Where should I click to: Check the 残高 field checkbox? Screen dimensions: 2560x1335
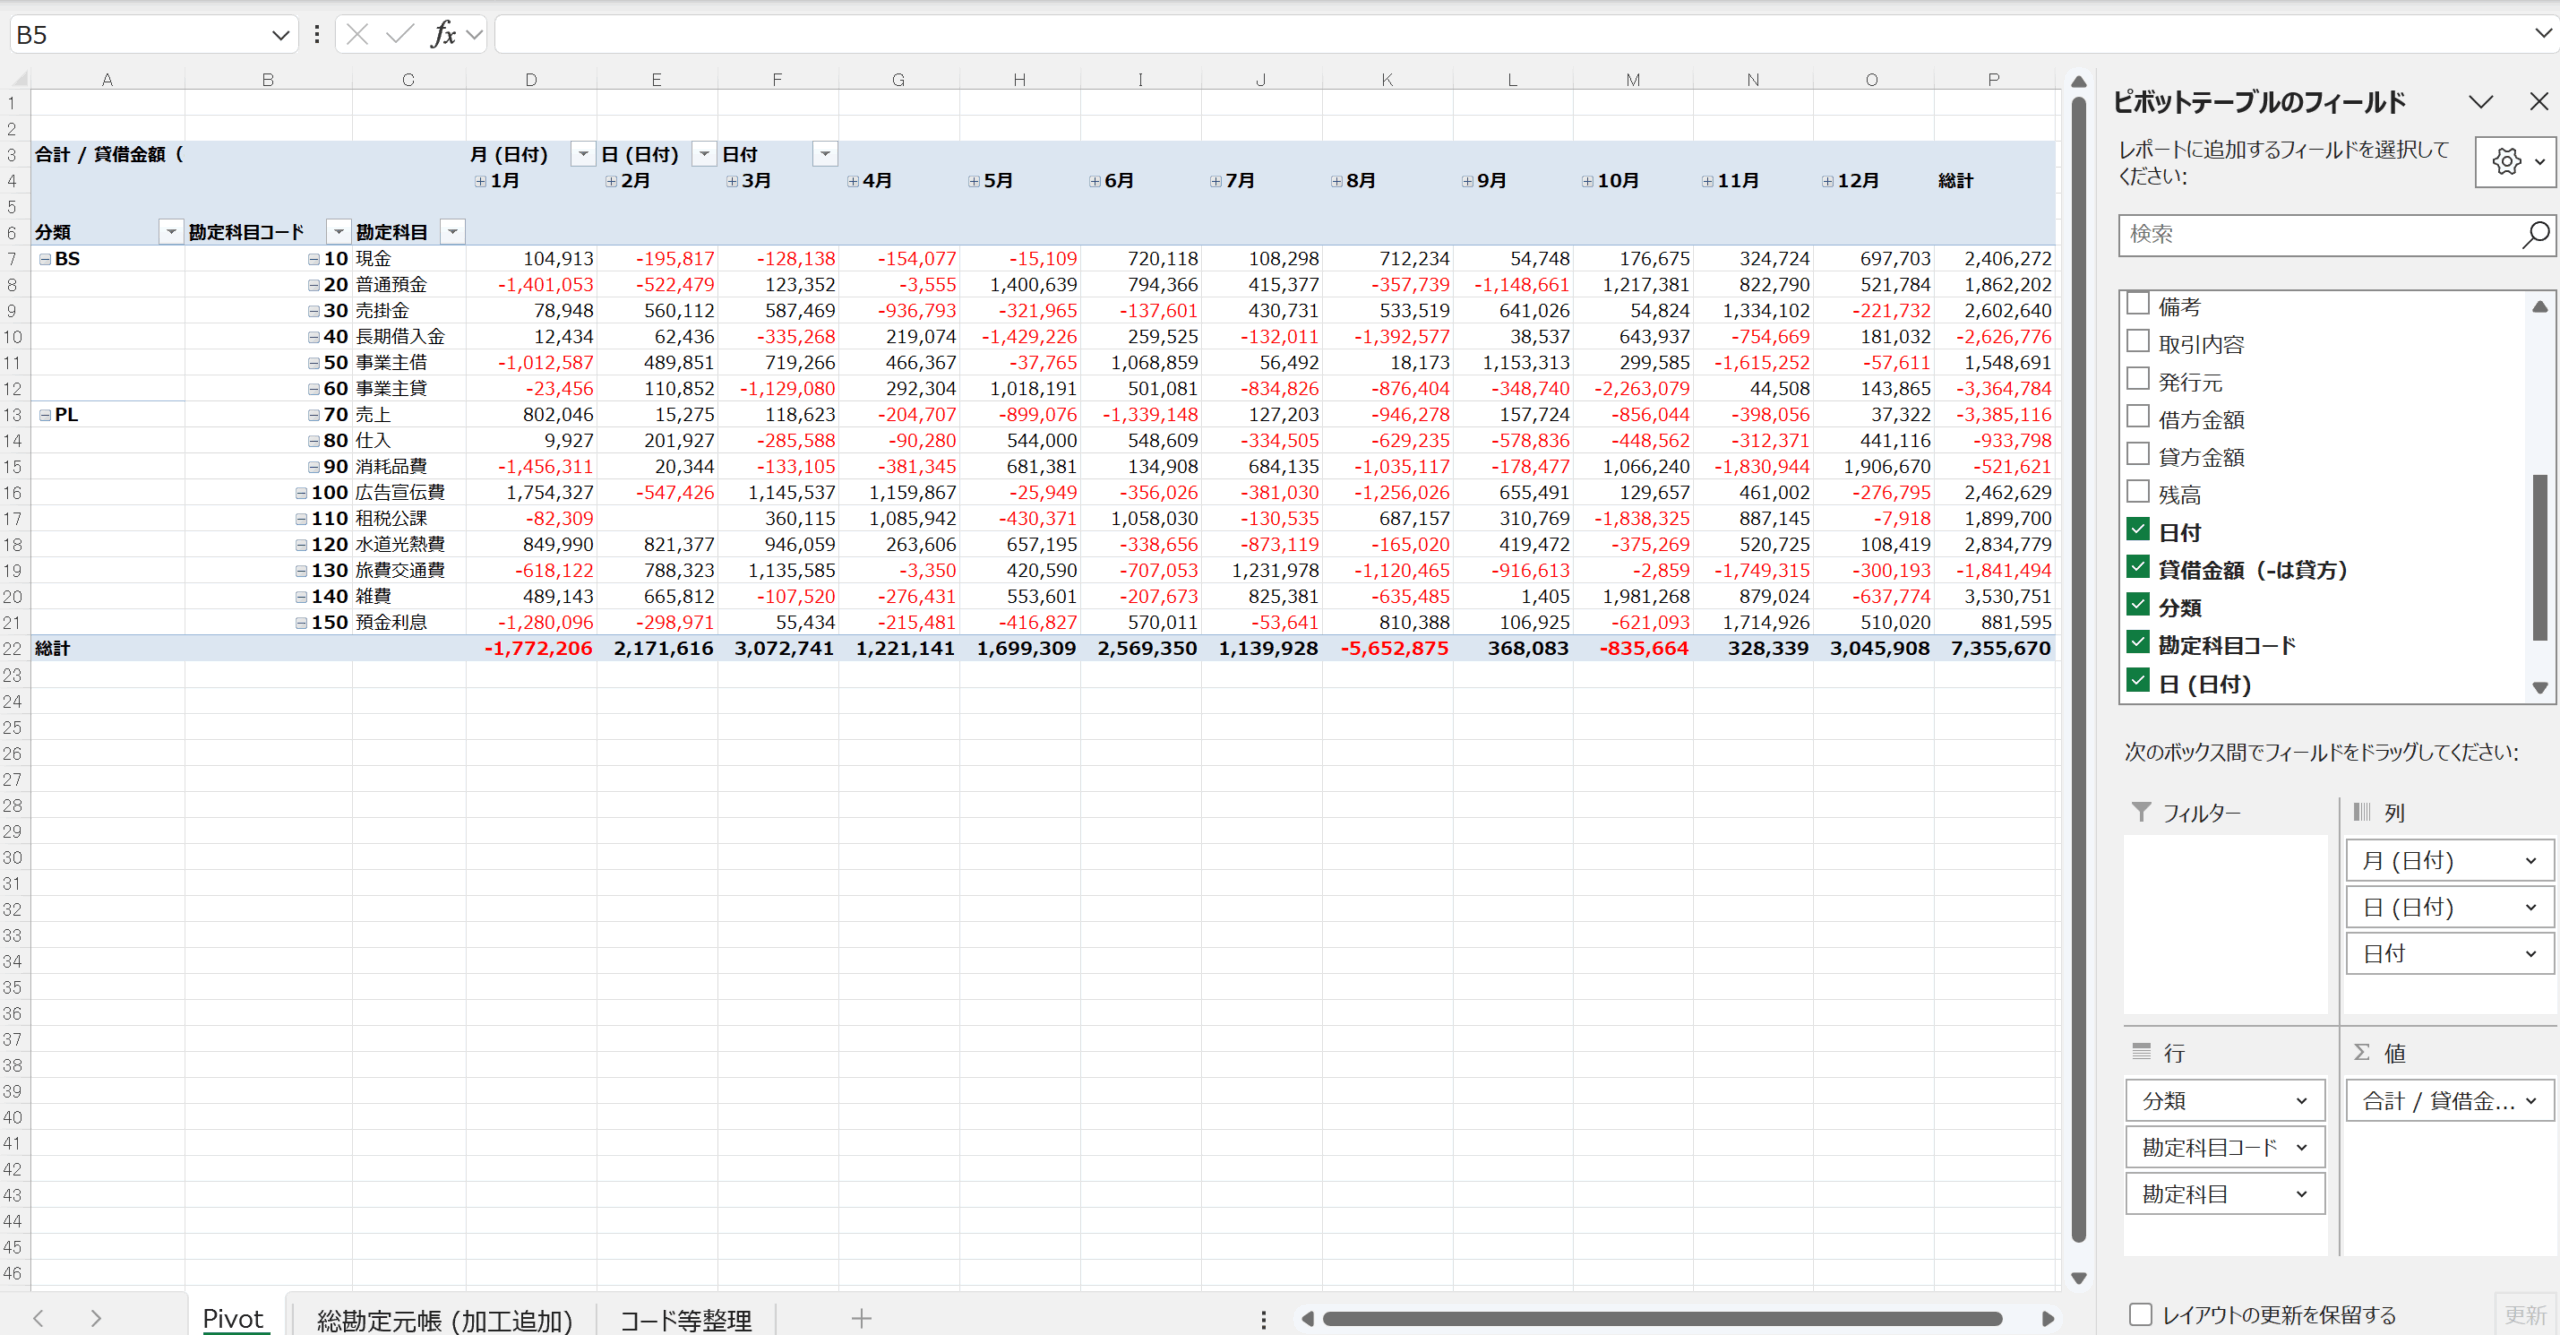point(2138,492)
